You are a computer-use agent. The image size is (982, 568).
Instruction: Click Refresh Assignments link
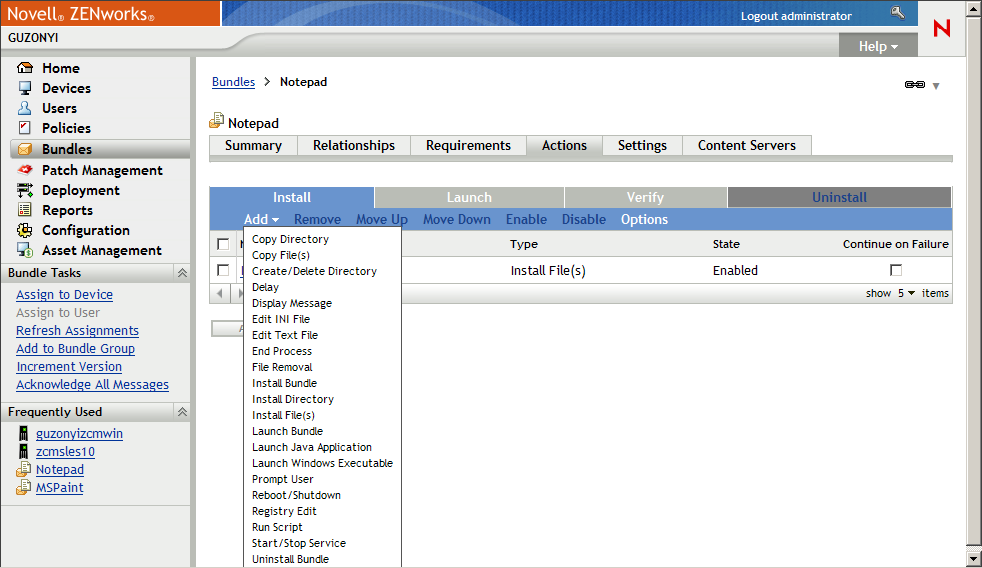(78, 331)
